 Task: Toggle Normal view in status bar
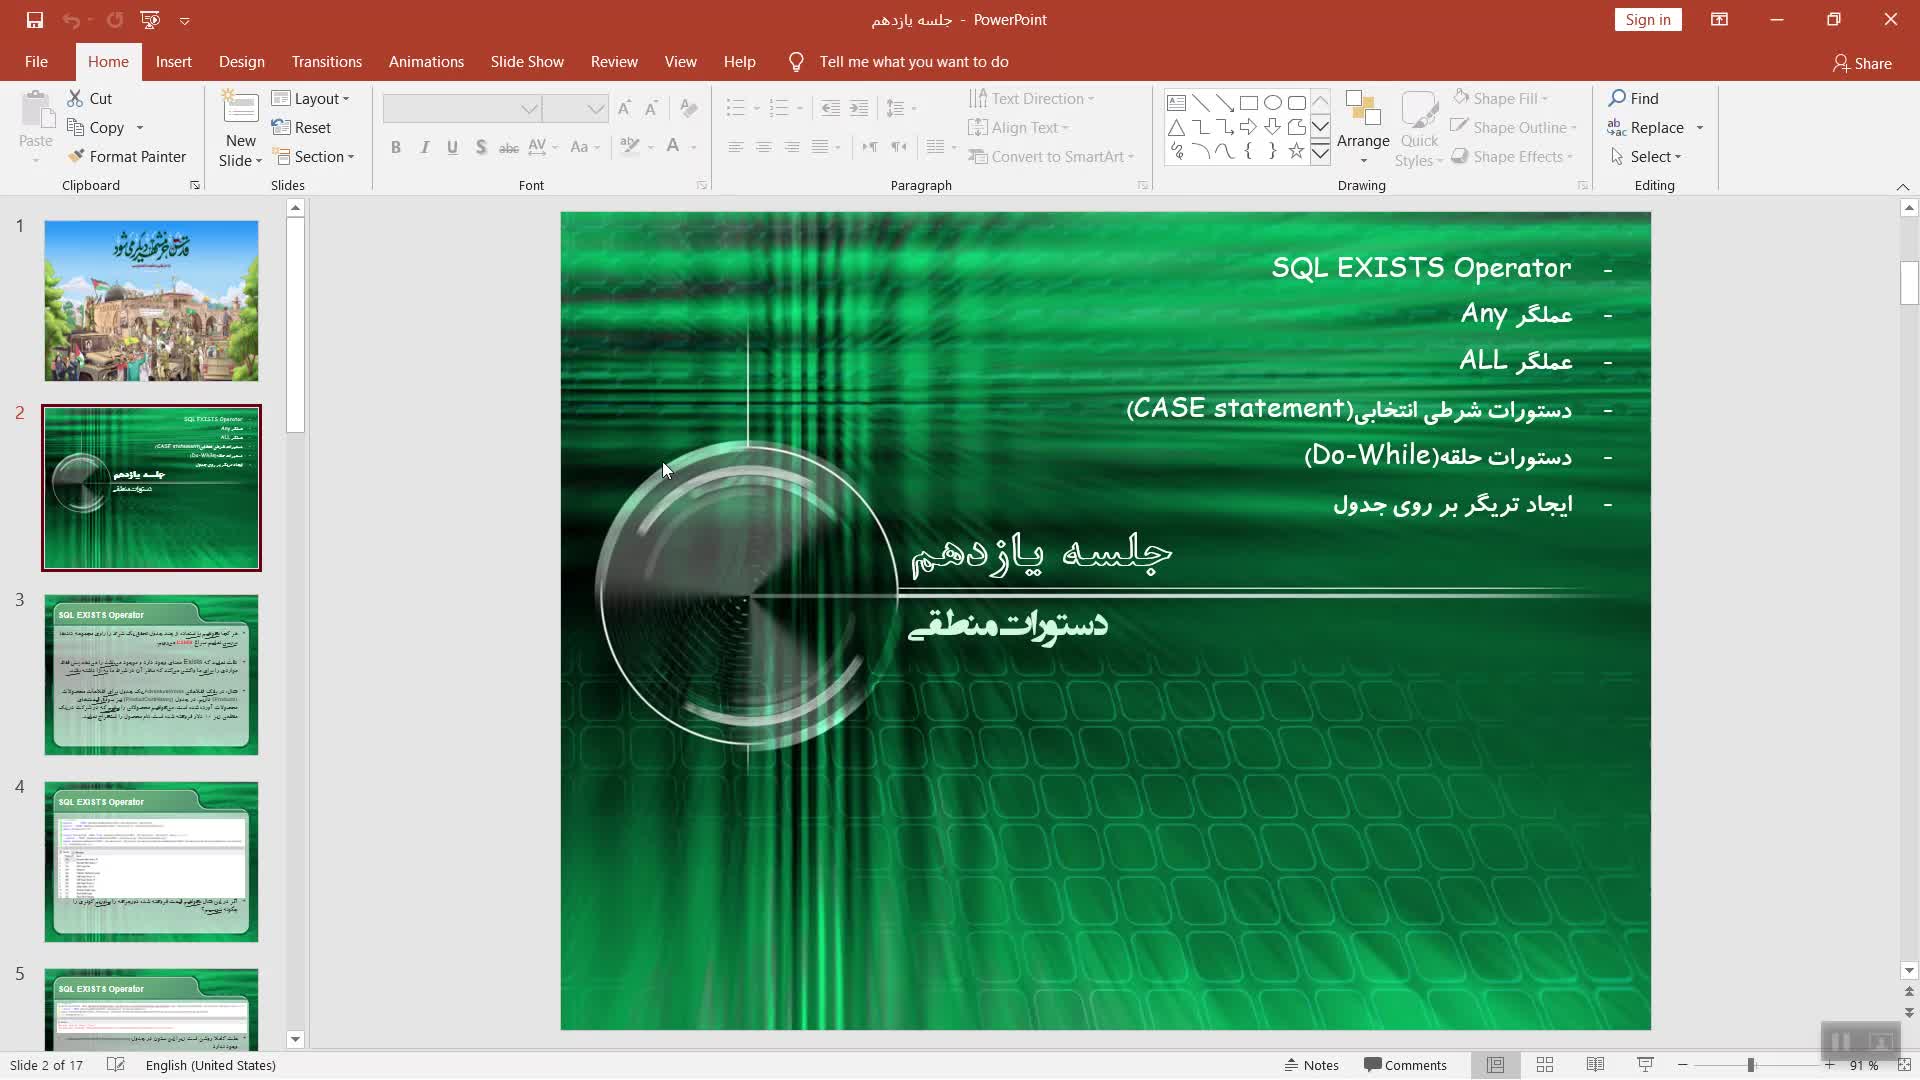coord(1495,1065)
